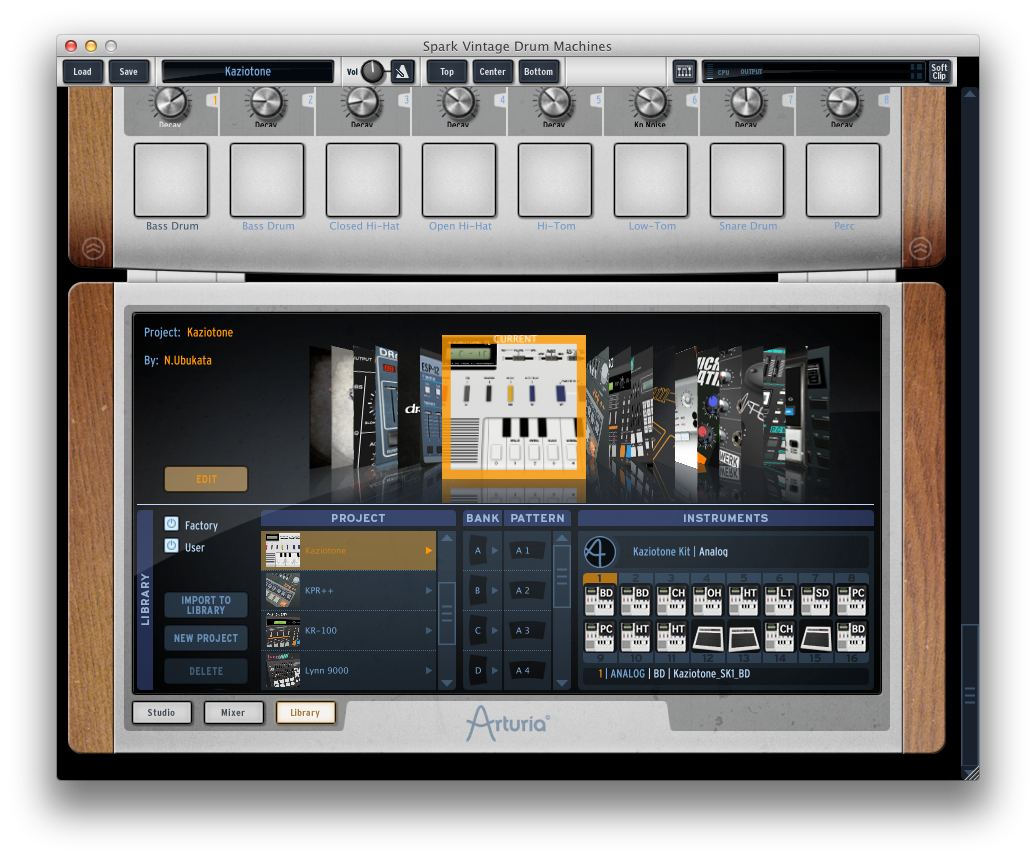The width and height of the screenshot is (1036, 859).
Task: Select instrument slot 10 HT
Action: [x=636, y=637]
